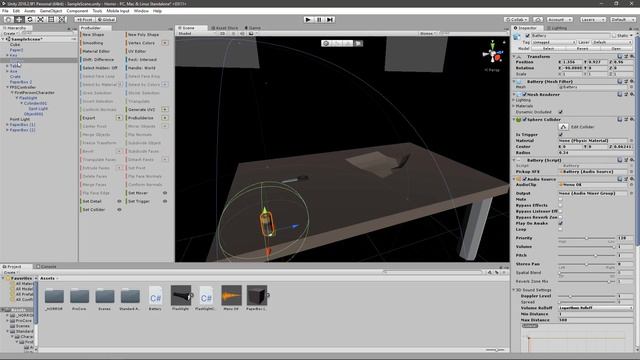Screen dimensions: 640x360
Task: Select the Move tool in toolbar
Action: [x=19, y=19]
